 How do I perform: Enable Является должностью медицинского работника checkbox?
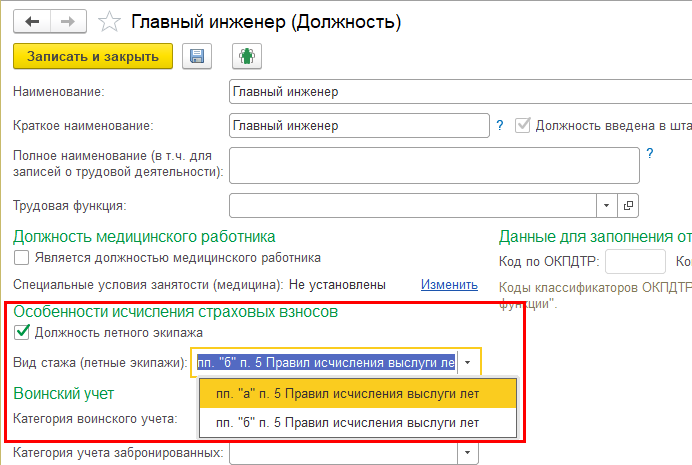point(22,257)
